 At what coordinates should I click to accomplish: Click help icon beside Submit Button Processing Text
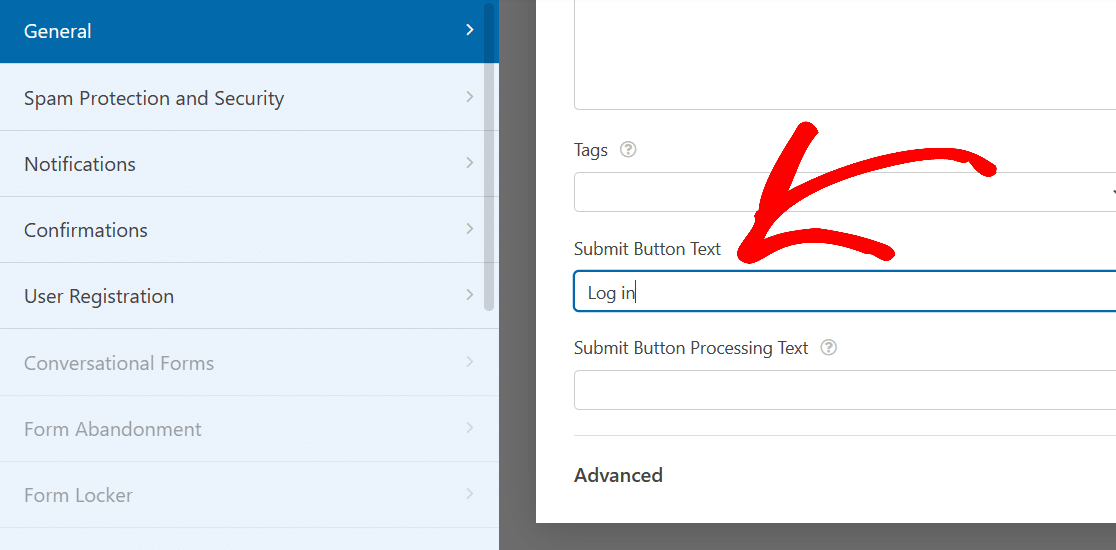pyautogui.click(x=828, y=348)
